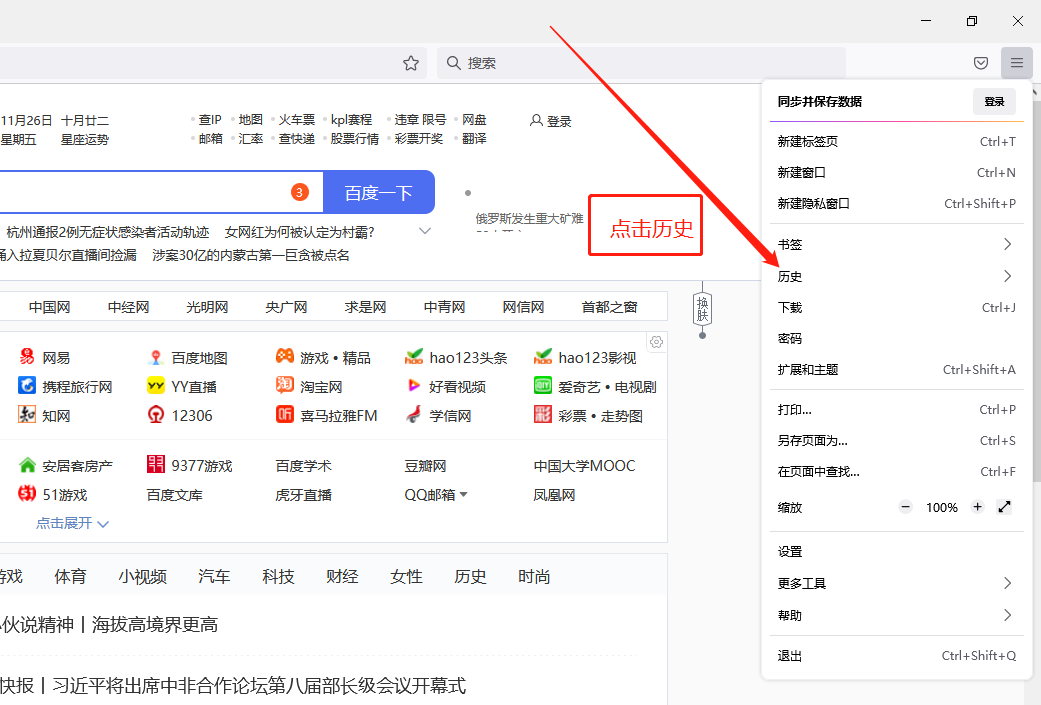Open 密码 passwords menu item
Screen dimensions: 1041x705
pyautogui.click(x=896, y=339)
